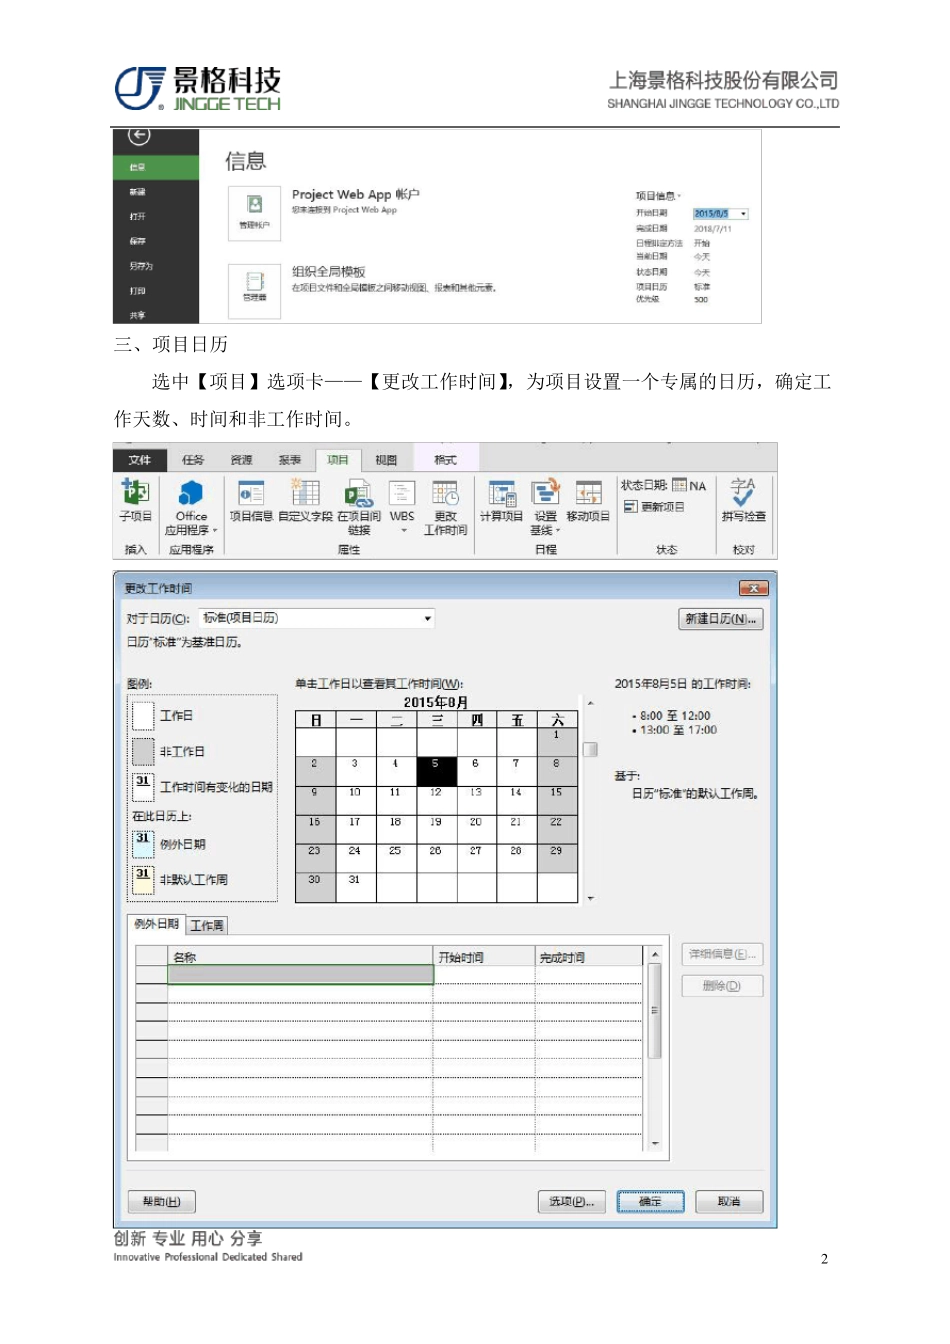Select August 31 in the calendar

(355, 887)
